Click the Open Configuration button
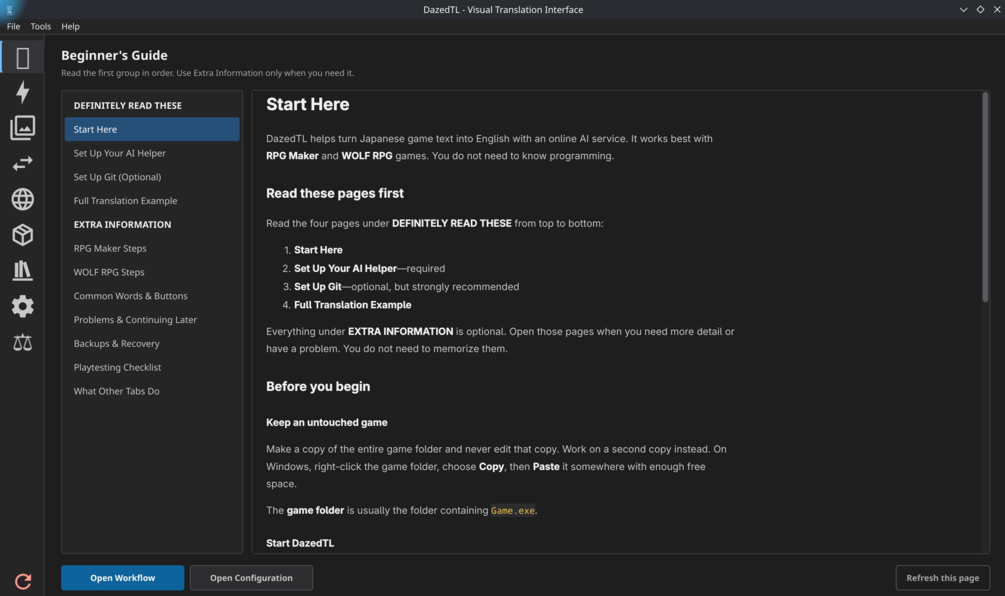Screen dimensions: 1005x596 251,578
